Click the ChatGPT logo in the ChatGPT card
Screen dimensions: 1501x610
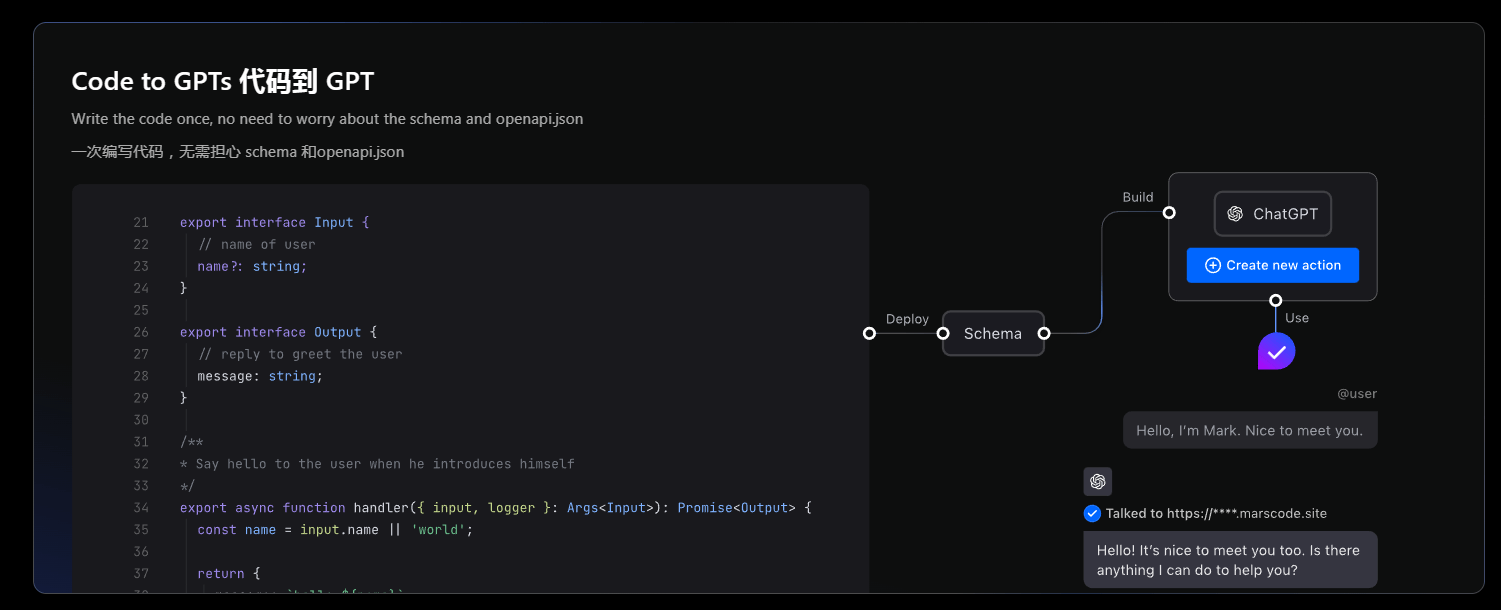[1235, 214]
